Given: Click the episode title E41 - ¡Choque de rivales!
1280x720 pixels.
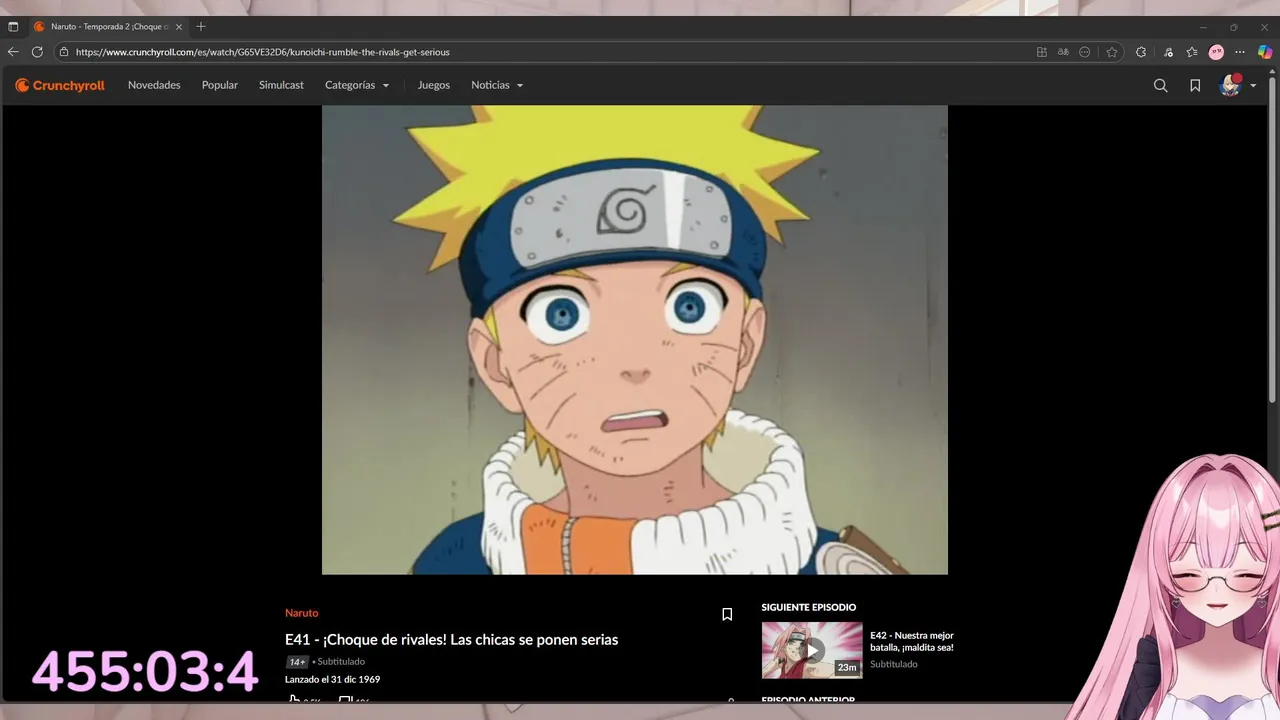Looking at the screenshot, I should click(451, 640).
